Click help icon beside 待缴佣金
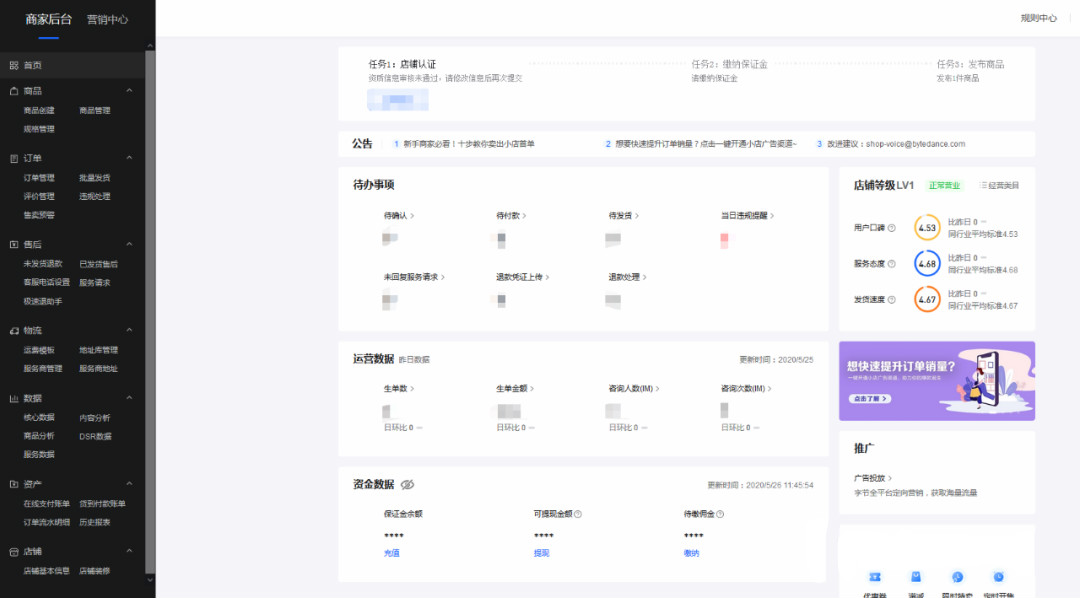The height and width of the screenshot is (598, 1080). 720,514
